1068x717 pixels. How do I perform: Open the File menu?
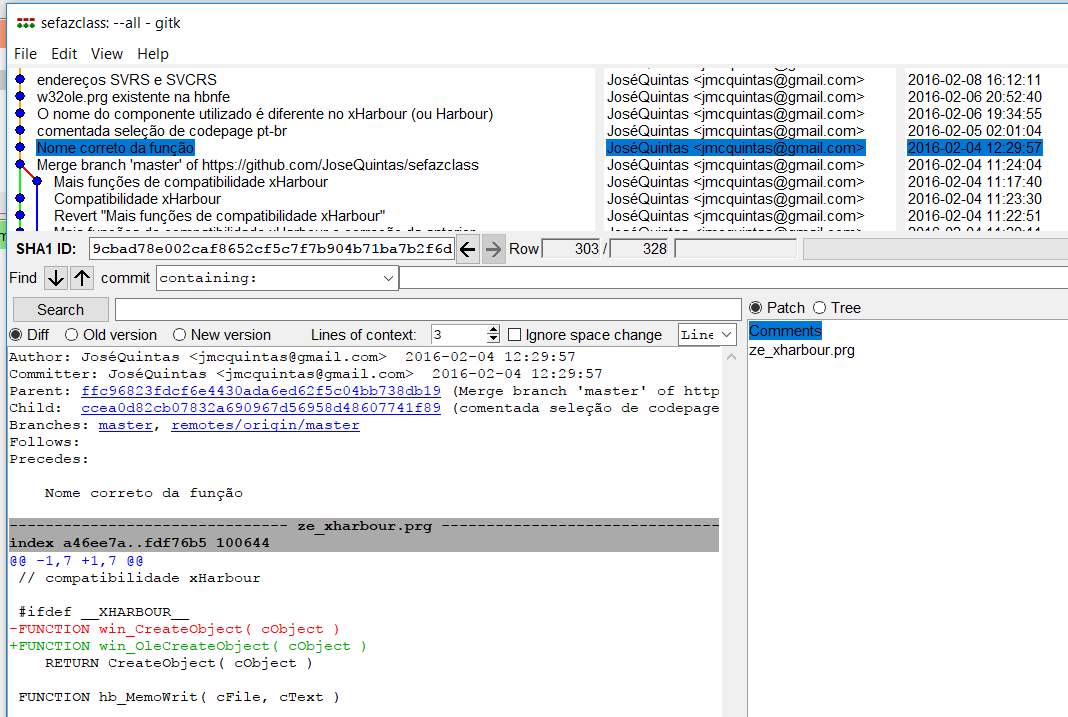click(25, 54)
